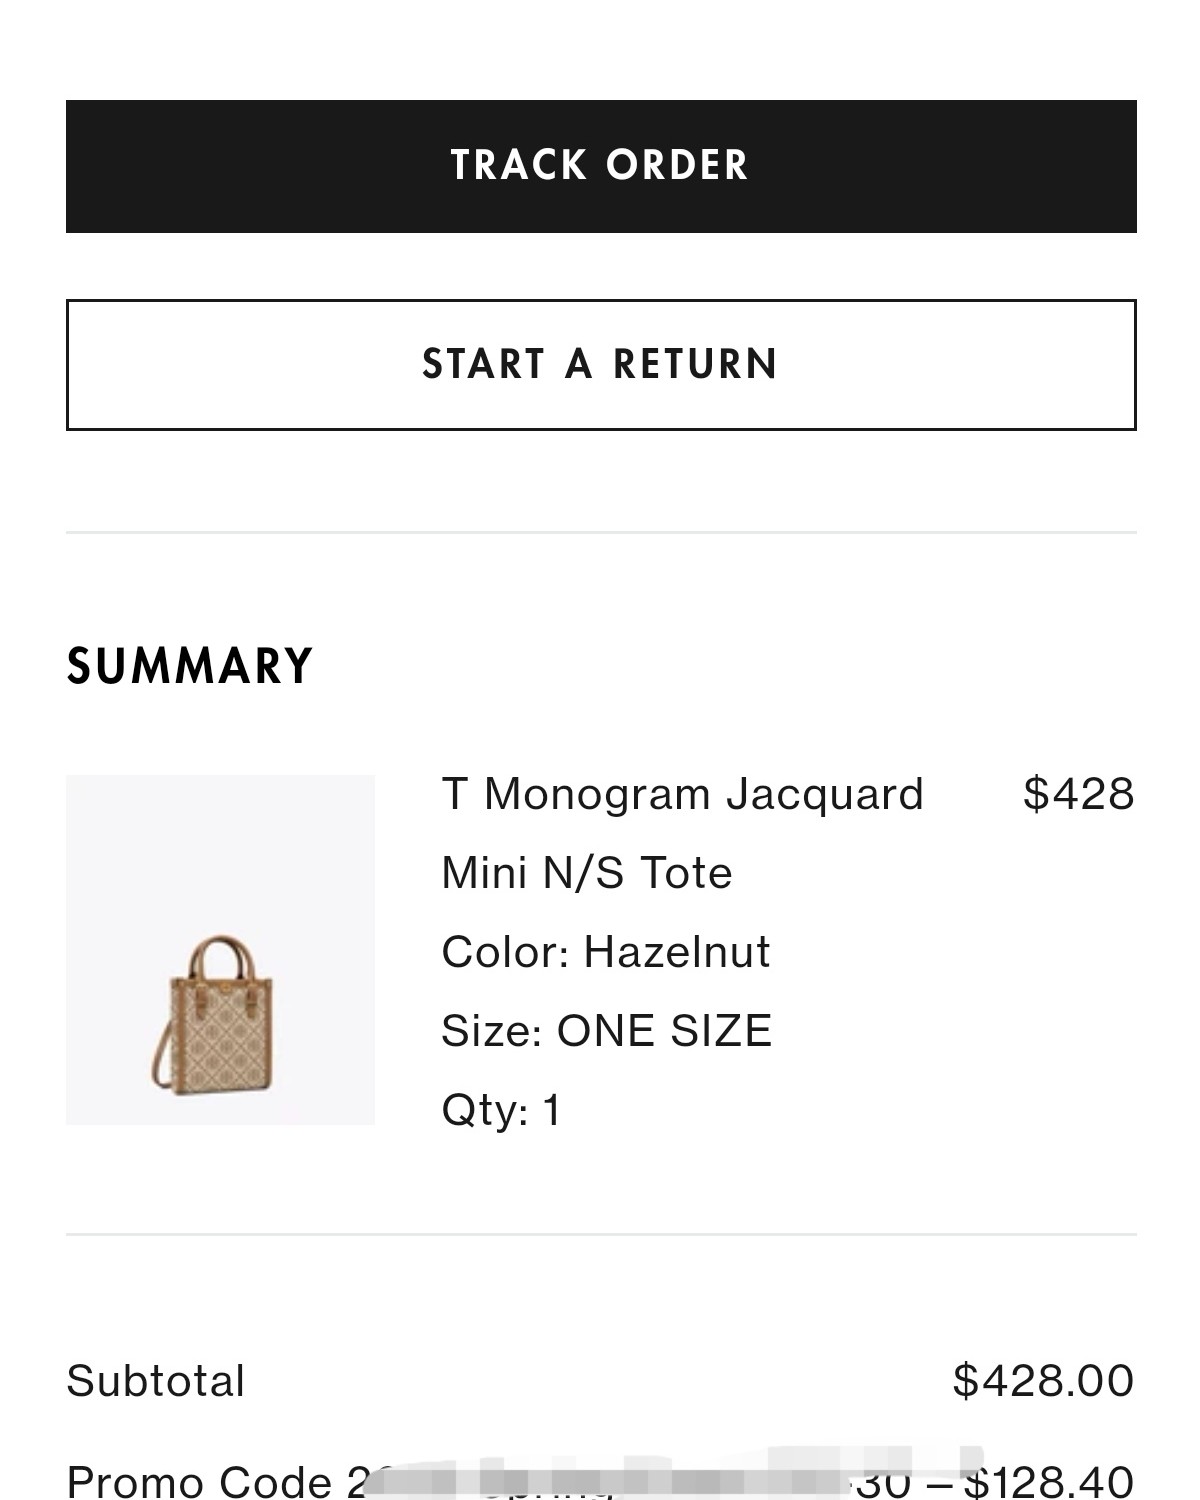1200x1500 pixels.
Task: Click the Subtotal label
Action: [x=156, y=1381]
